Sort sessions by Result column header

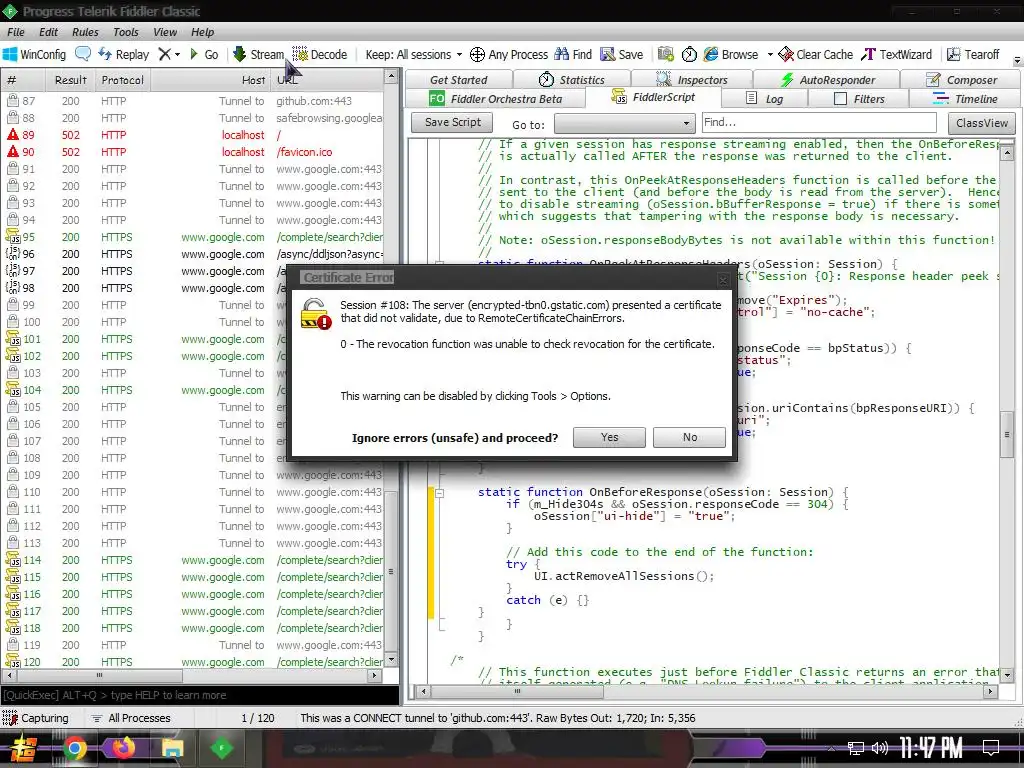coord(70,80)
